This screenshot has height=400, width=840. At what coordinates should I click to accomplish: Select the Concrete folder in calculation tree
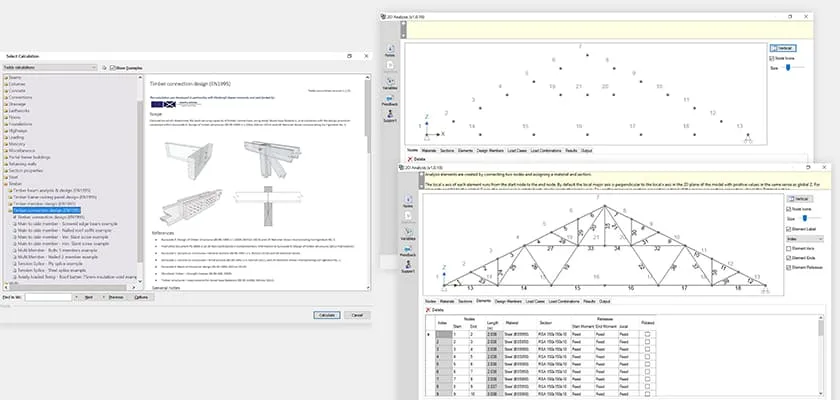click(16, 90)
